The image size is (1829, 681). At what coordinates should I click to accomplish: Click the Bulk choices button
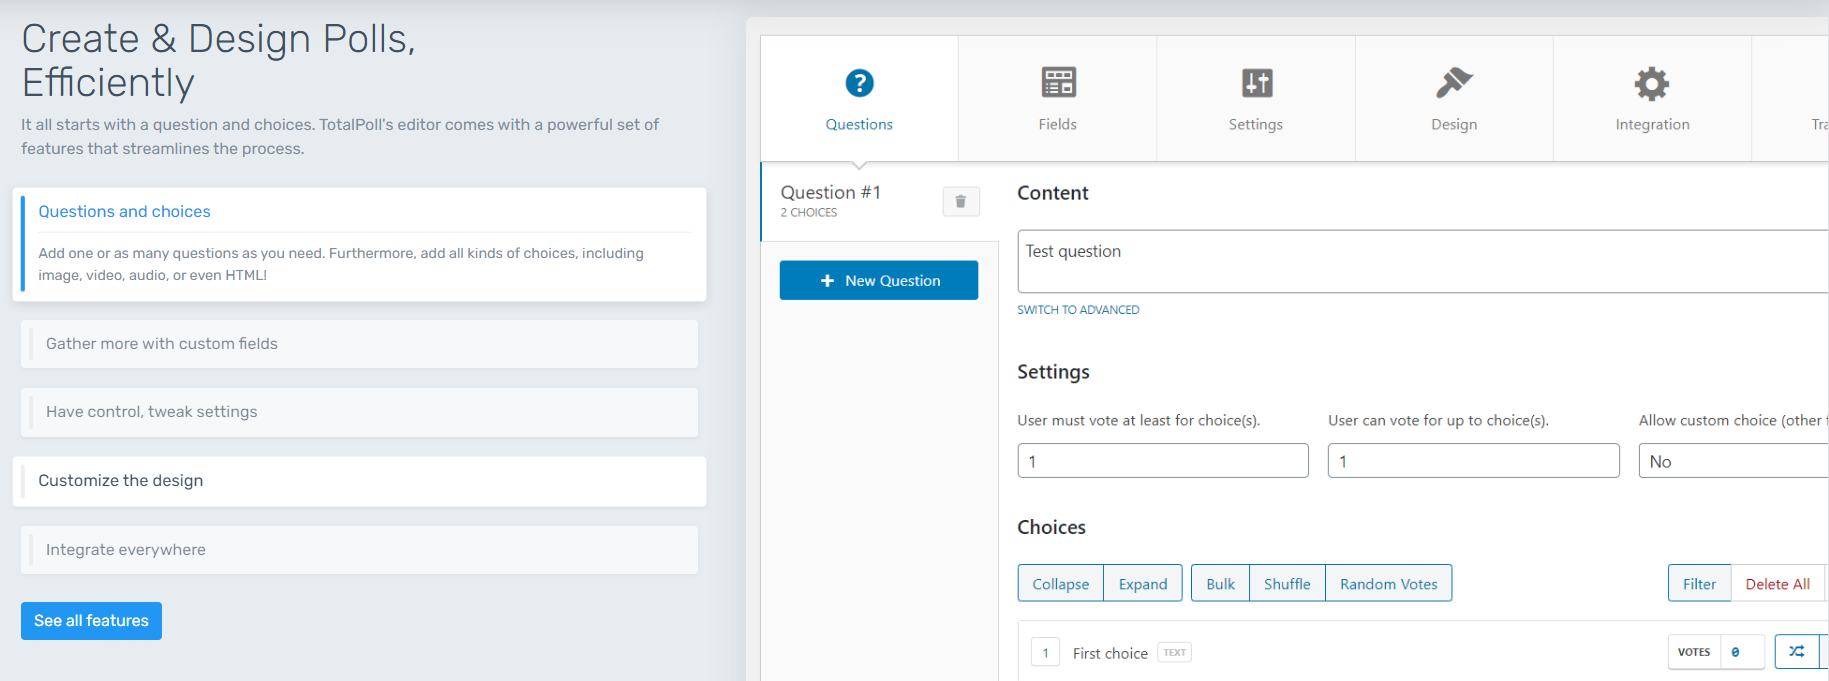[x=1220, y=584]
